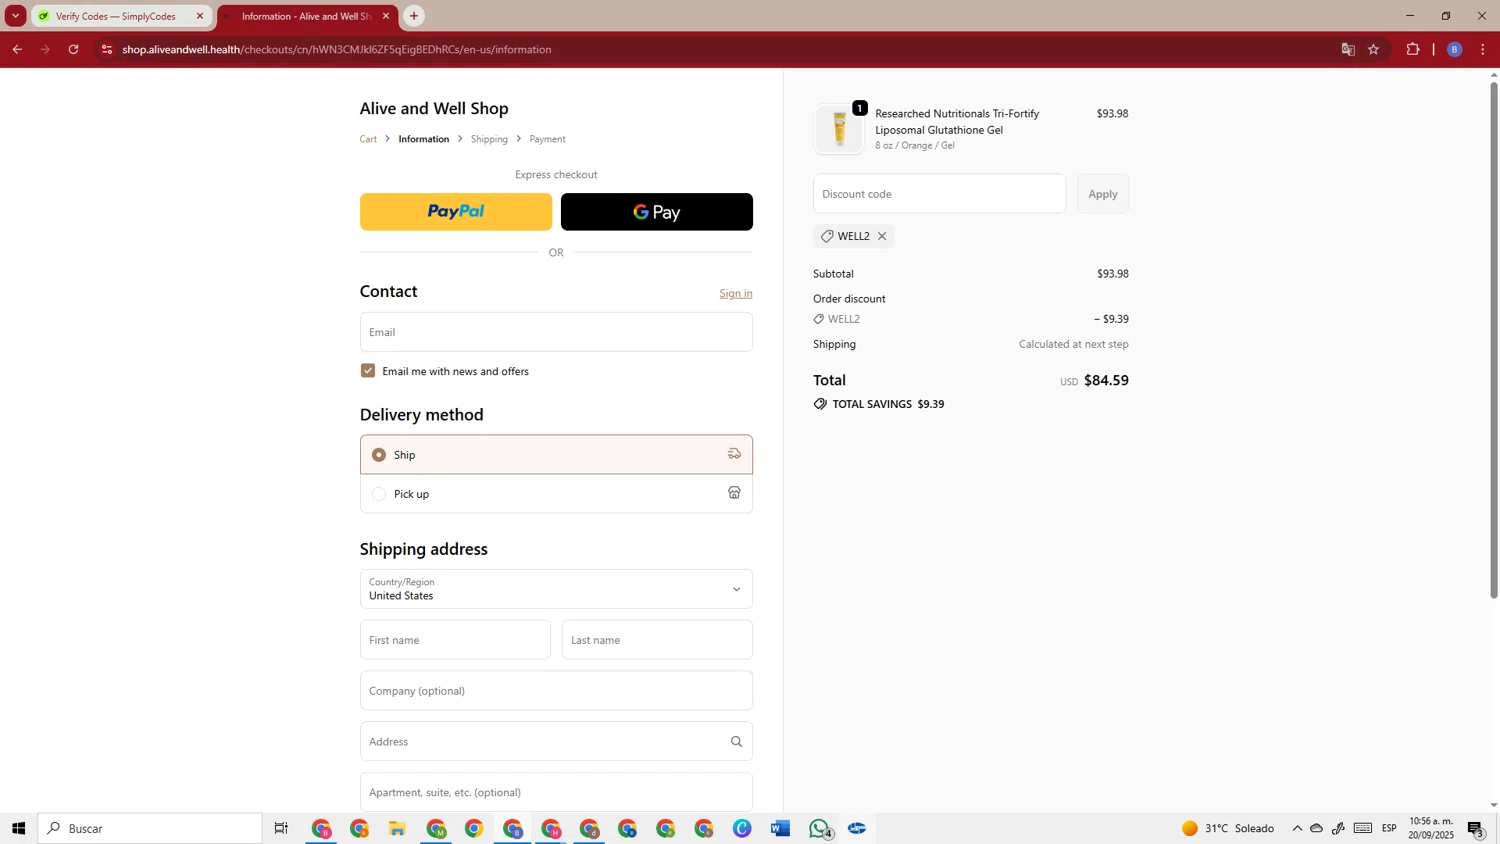Open Canva from the taskbar
The width and height of the screenshot is (1500, 844).
(x=743, y=829)
